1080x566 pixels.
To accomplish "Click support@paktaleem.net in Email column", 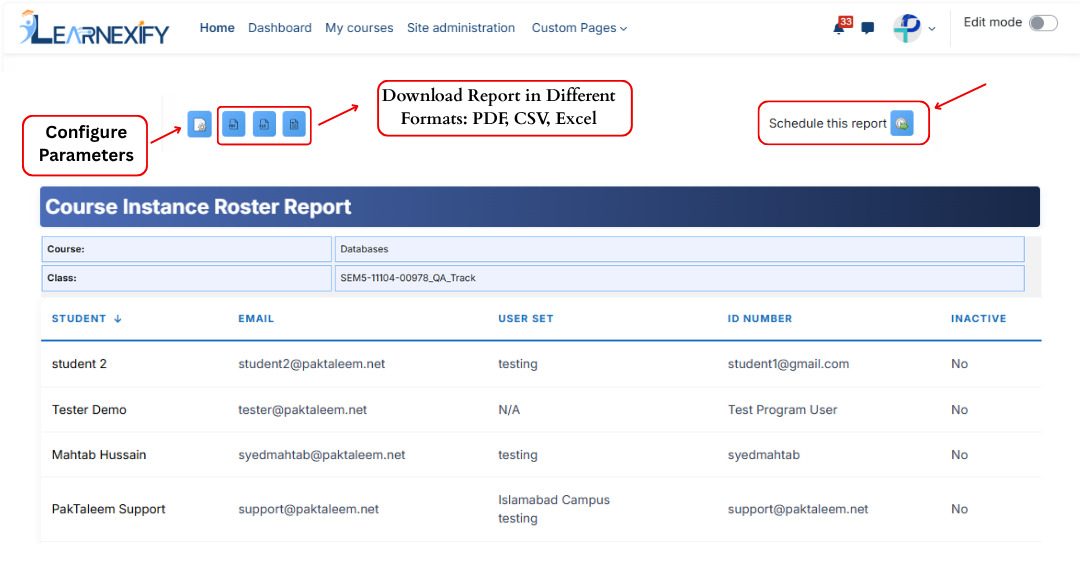I will tap(309, 510).
